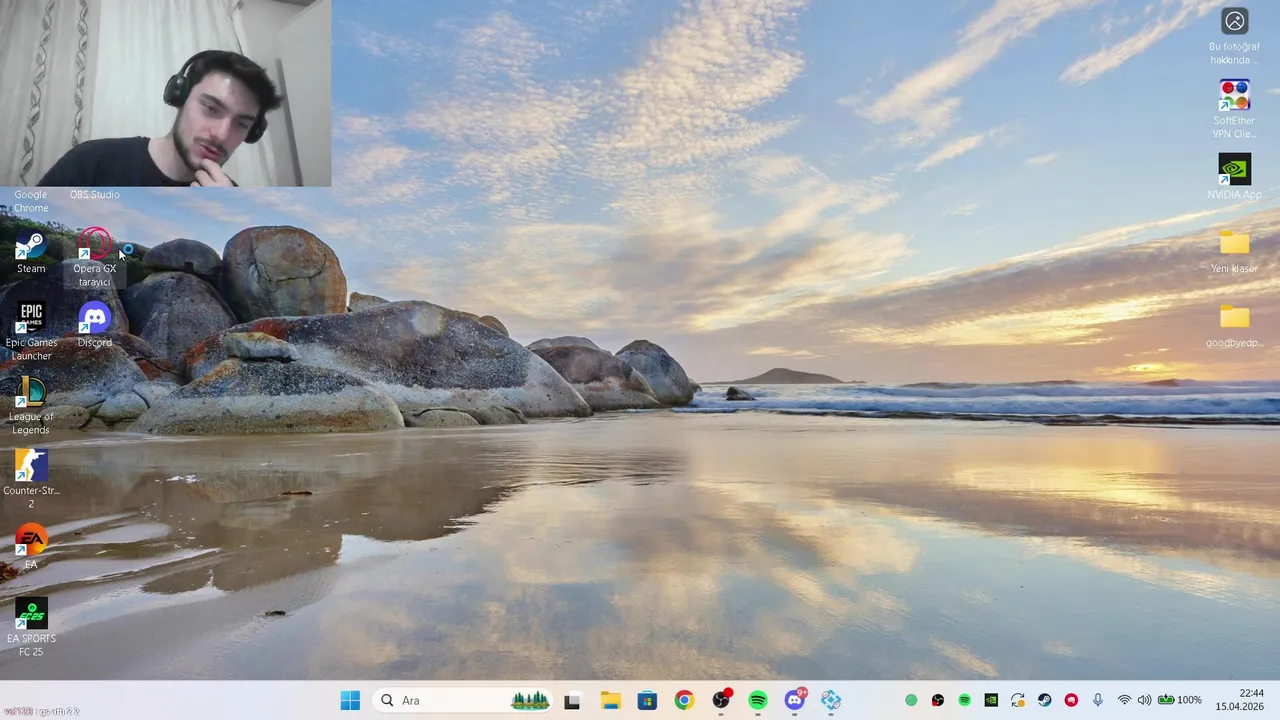Switch to Spotify in the taskbar
The height and width of the screenshot is (720, 1280).
[758, 700]
